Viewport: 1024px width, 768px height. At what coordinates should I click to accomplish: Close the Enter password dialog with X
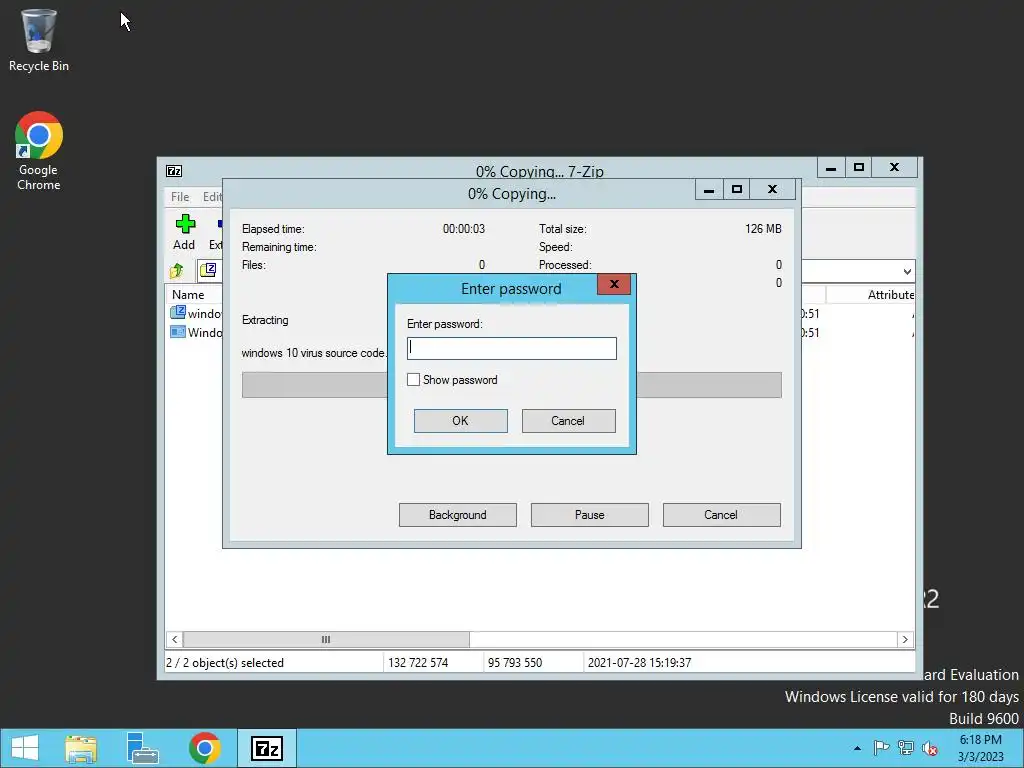[x=614, y=284]
